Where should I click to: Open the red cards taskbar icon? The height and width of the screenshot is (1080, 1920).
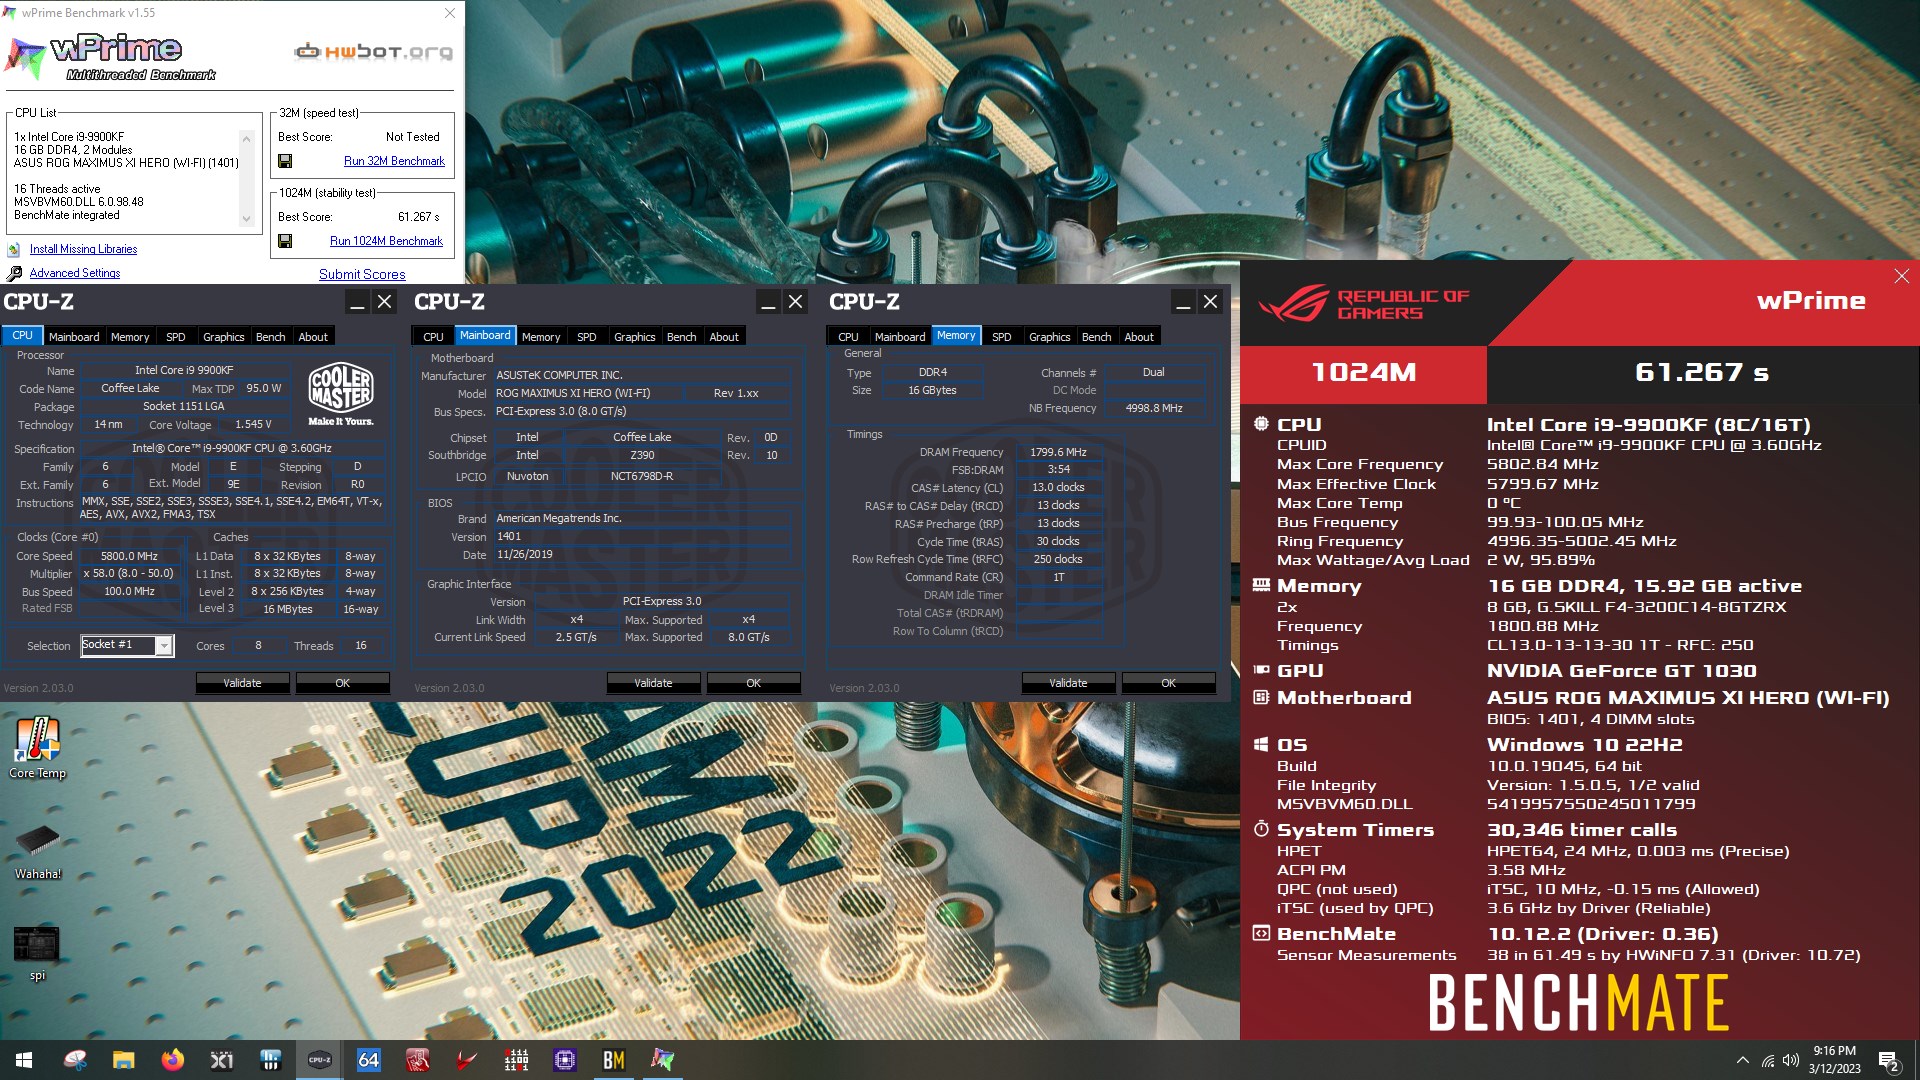point(417,1060)
